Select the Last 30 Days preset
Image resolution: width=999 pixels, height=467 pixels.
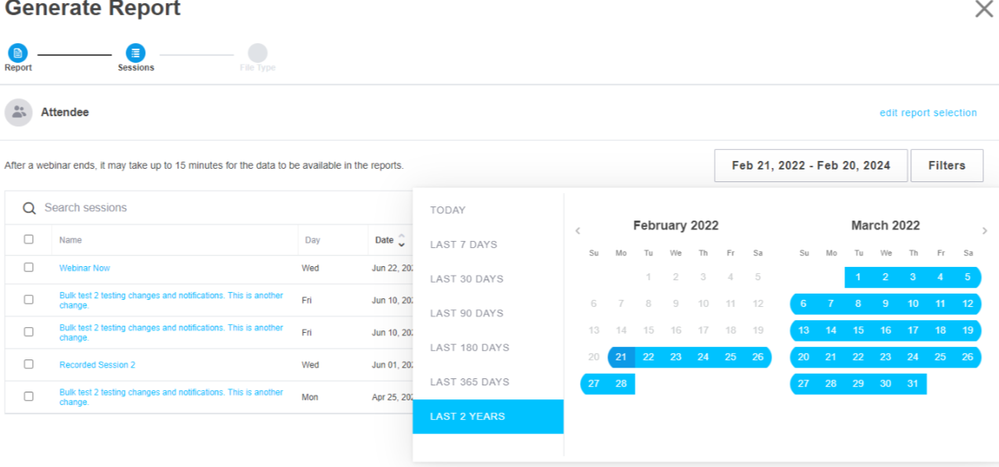pos(466,279)
